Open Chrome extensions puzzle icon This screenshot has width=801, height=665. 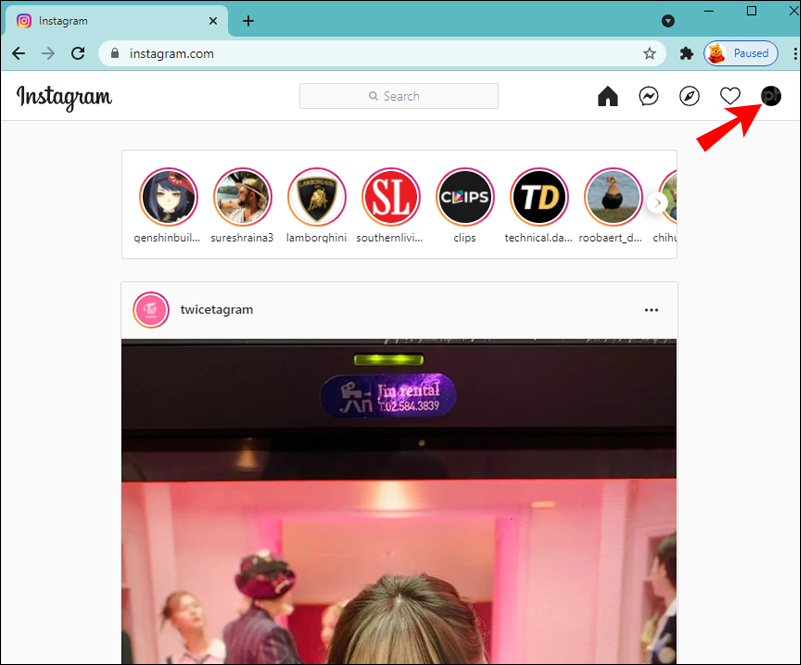(x=686, y=53)
